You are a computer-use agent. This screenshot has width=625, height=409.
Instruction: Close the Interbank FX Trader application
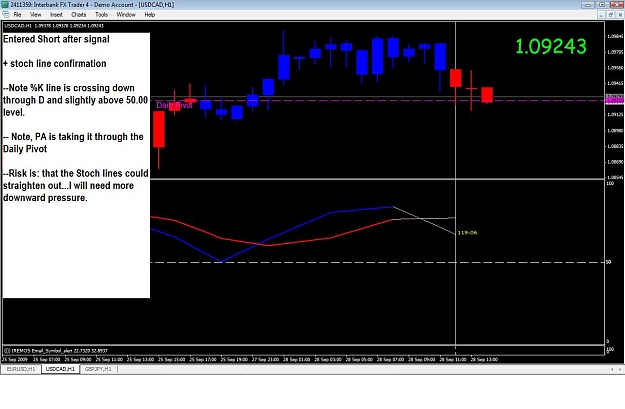[x=616, y=4]
